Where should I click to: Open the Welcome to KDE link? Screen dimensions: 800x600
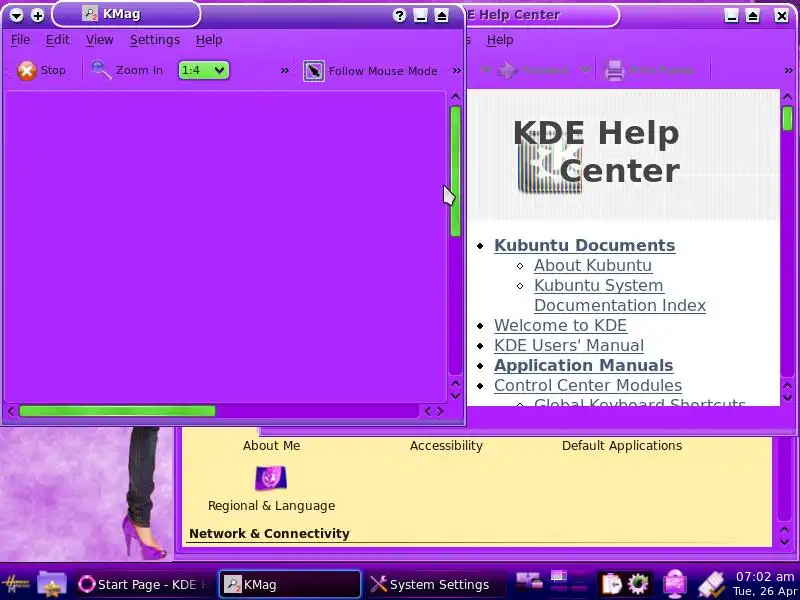click(560, 326)
